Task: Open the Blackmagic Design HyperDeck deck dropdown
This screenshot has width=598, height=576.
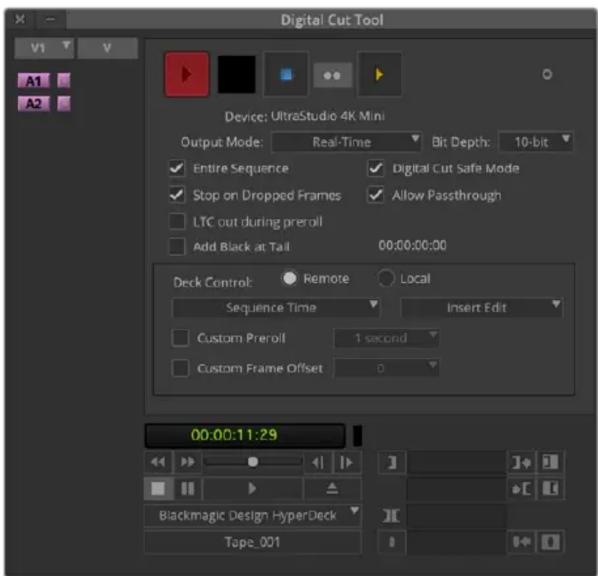Action: pos(252,516)
